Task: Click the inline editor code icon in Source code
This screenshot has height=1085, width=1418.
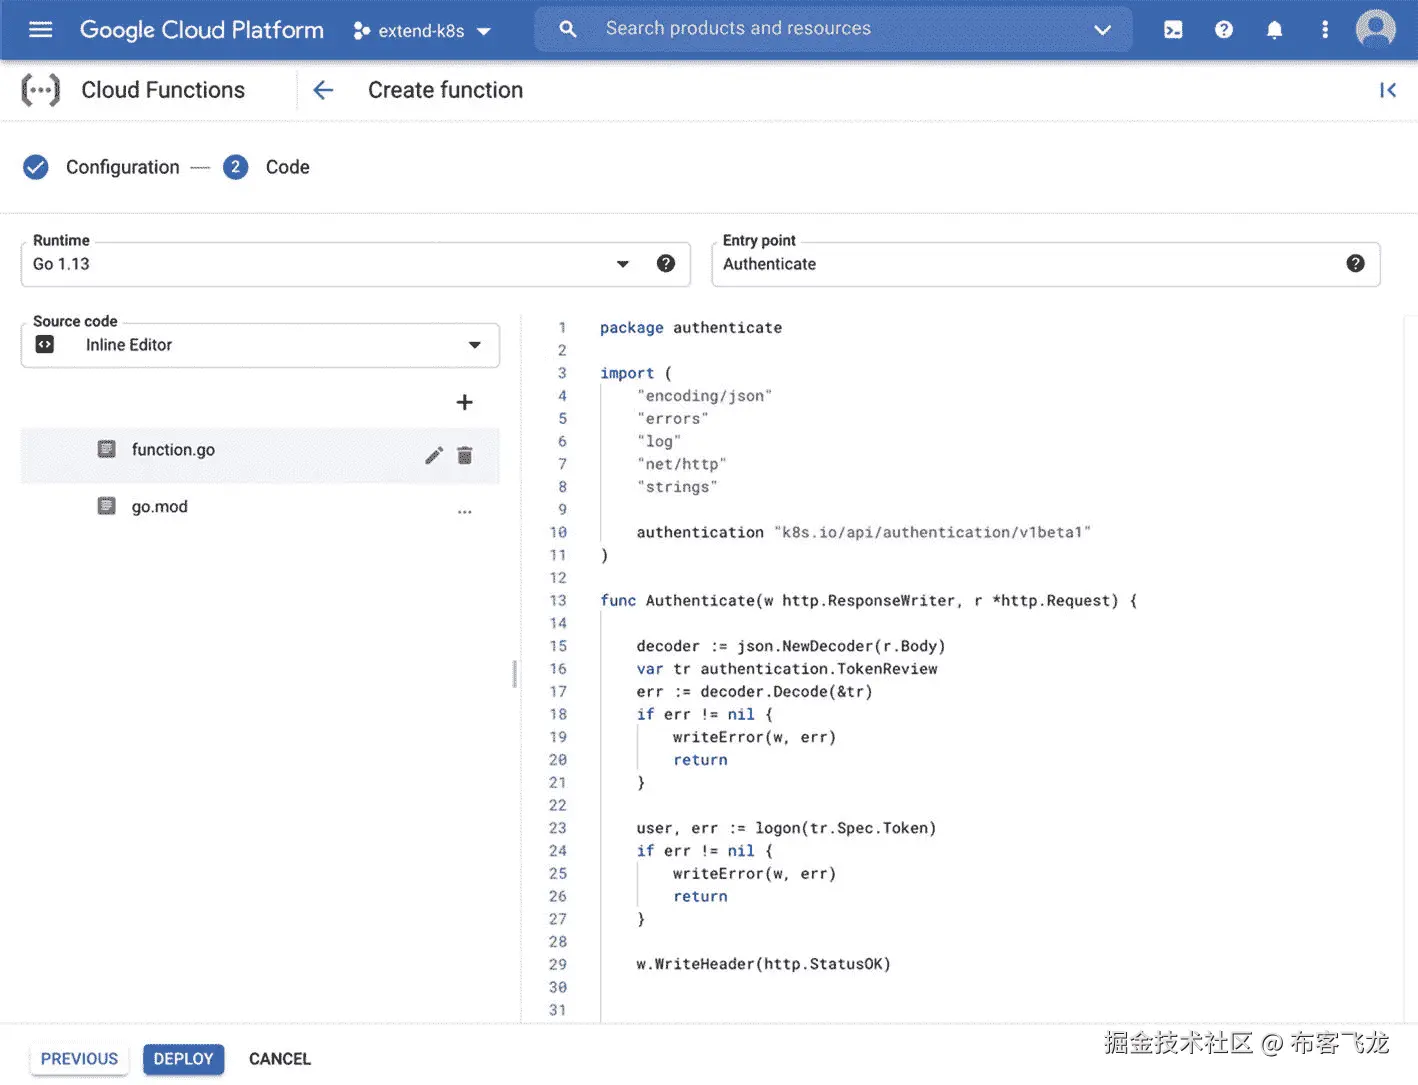Action: pos(45,344)
